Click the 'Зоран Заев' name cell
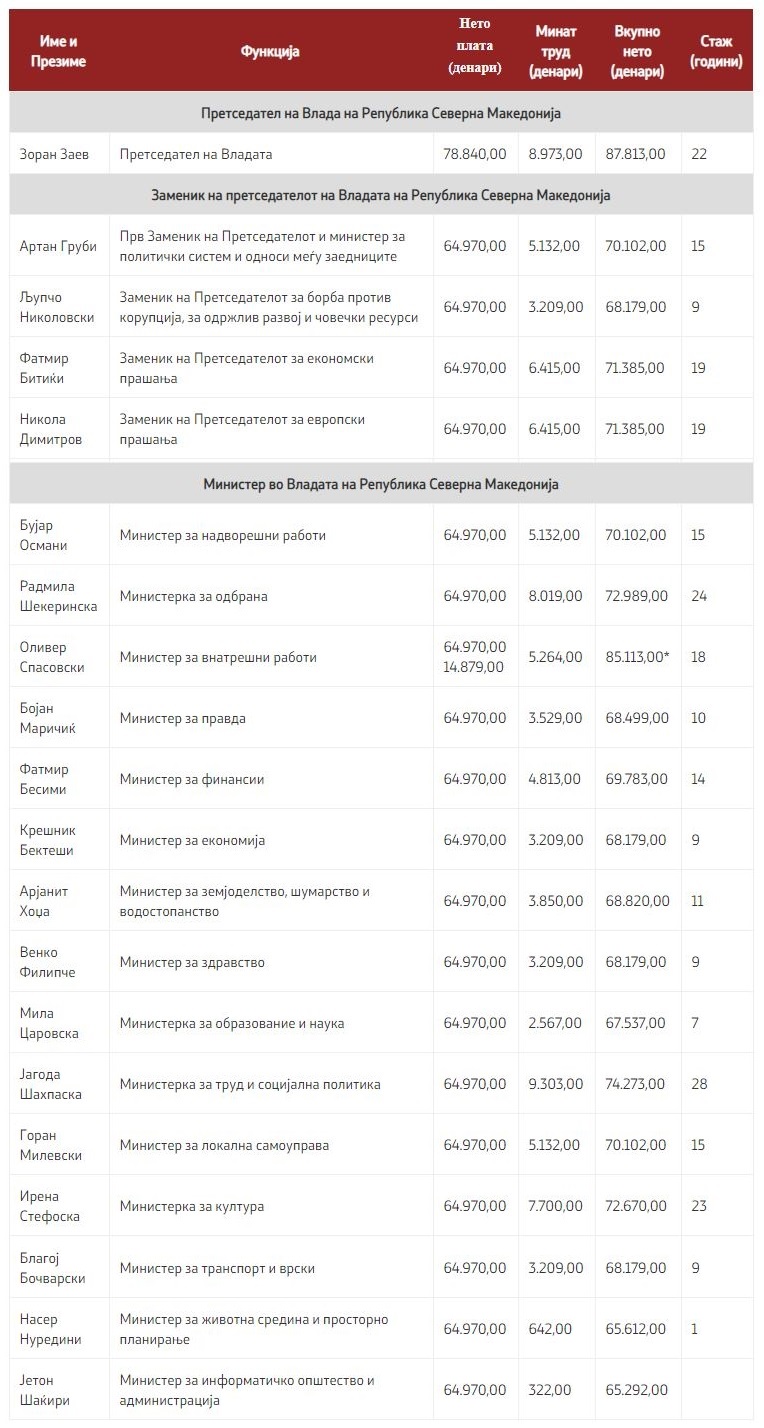Screen dimensions: 764x1428 54,154
